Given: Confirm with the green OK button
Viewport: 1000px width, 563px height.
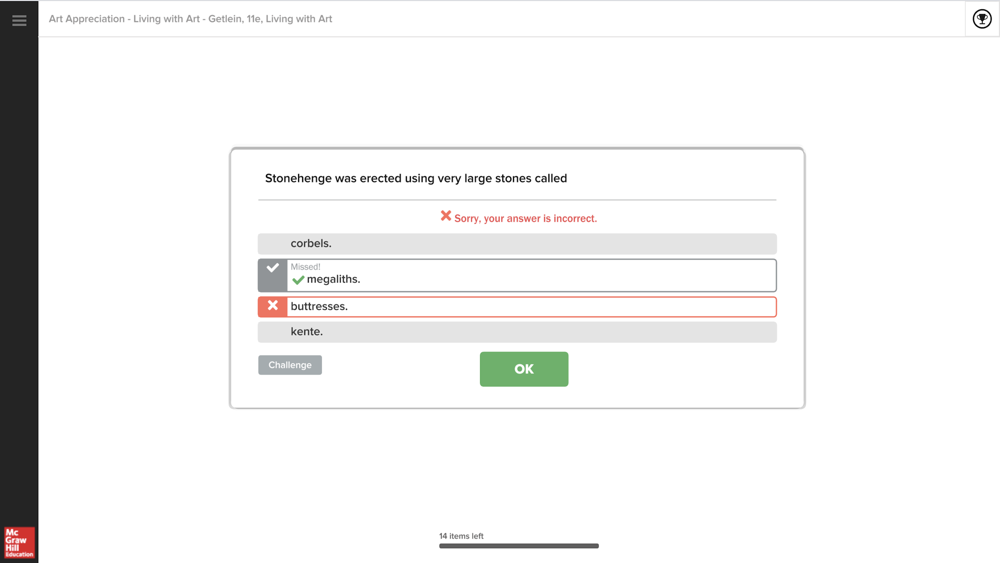Looking at the screenshot, I should [524, 369].
